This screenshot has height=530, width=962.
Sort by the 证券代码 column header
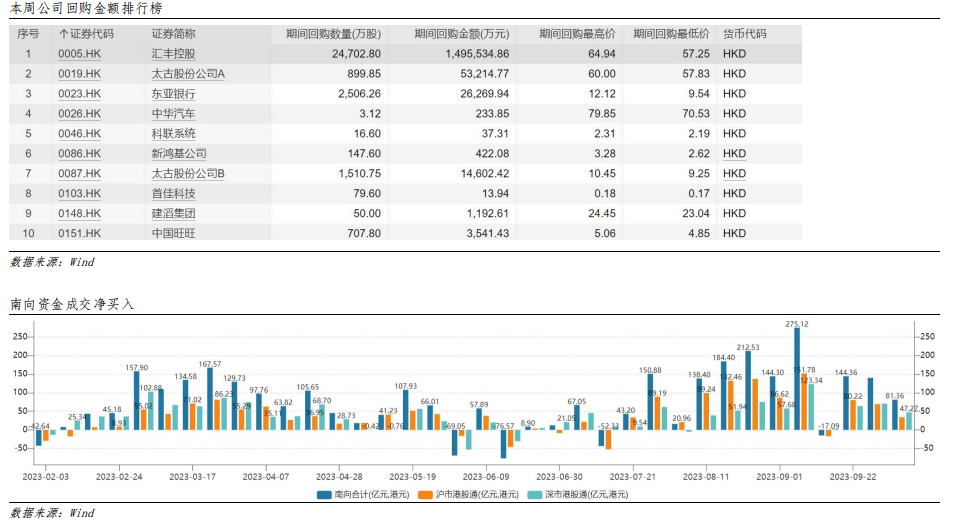click(87, 34)
